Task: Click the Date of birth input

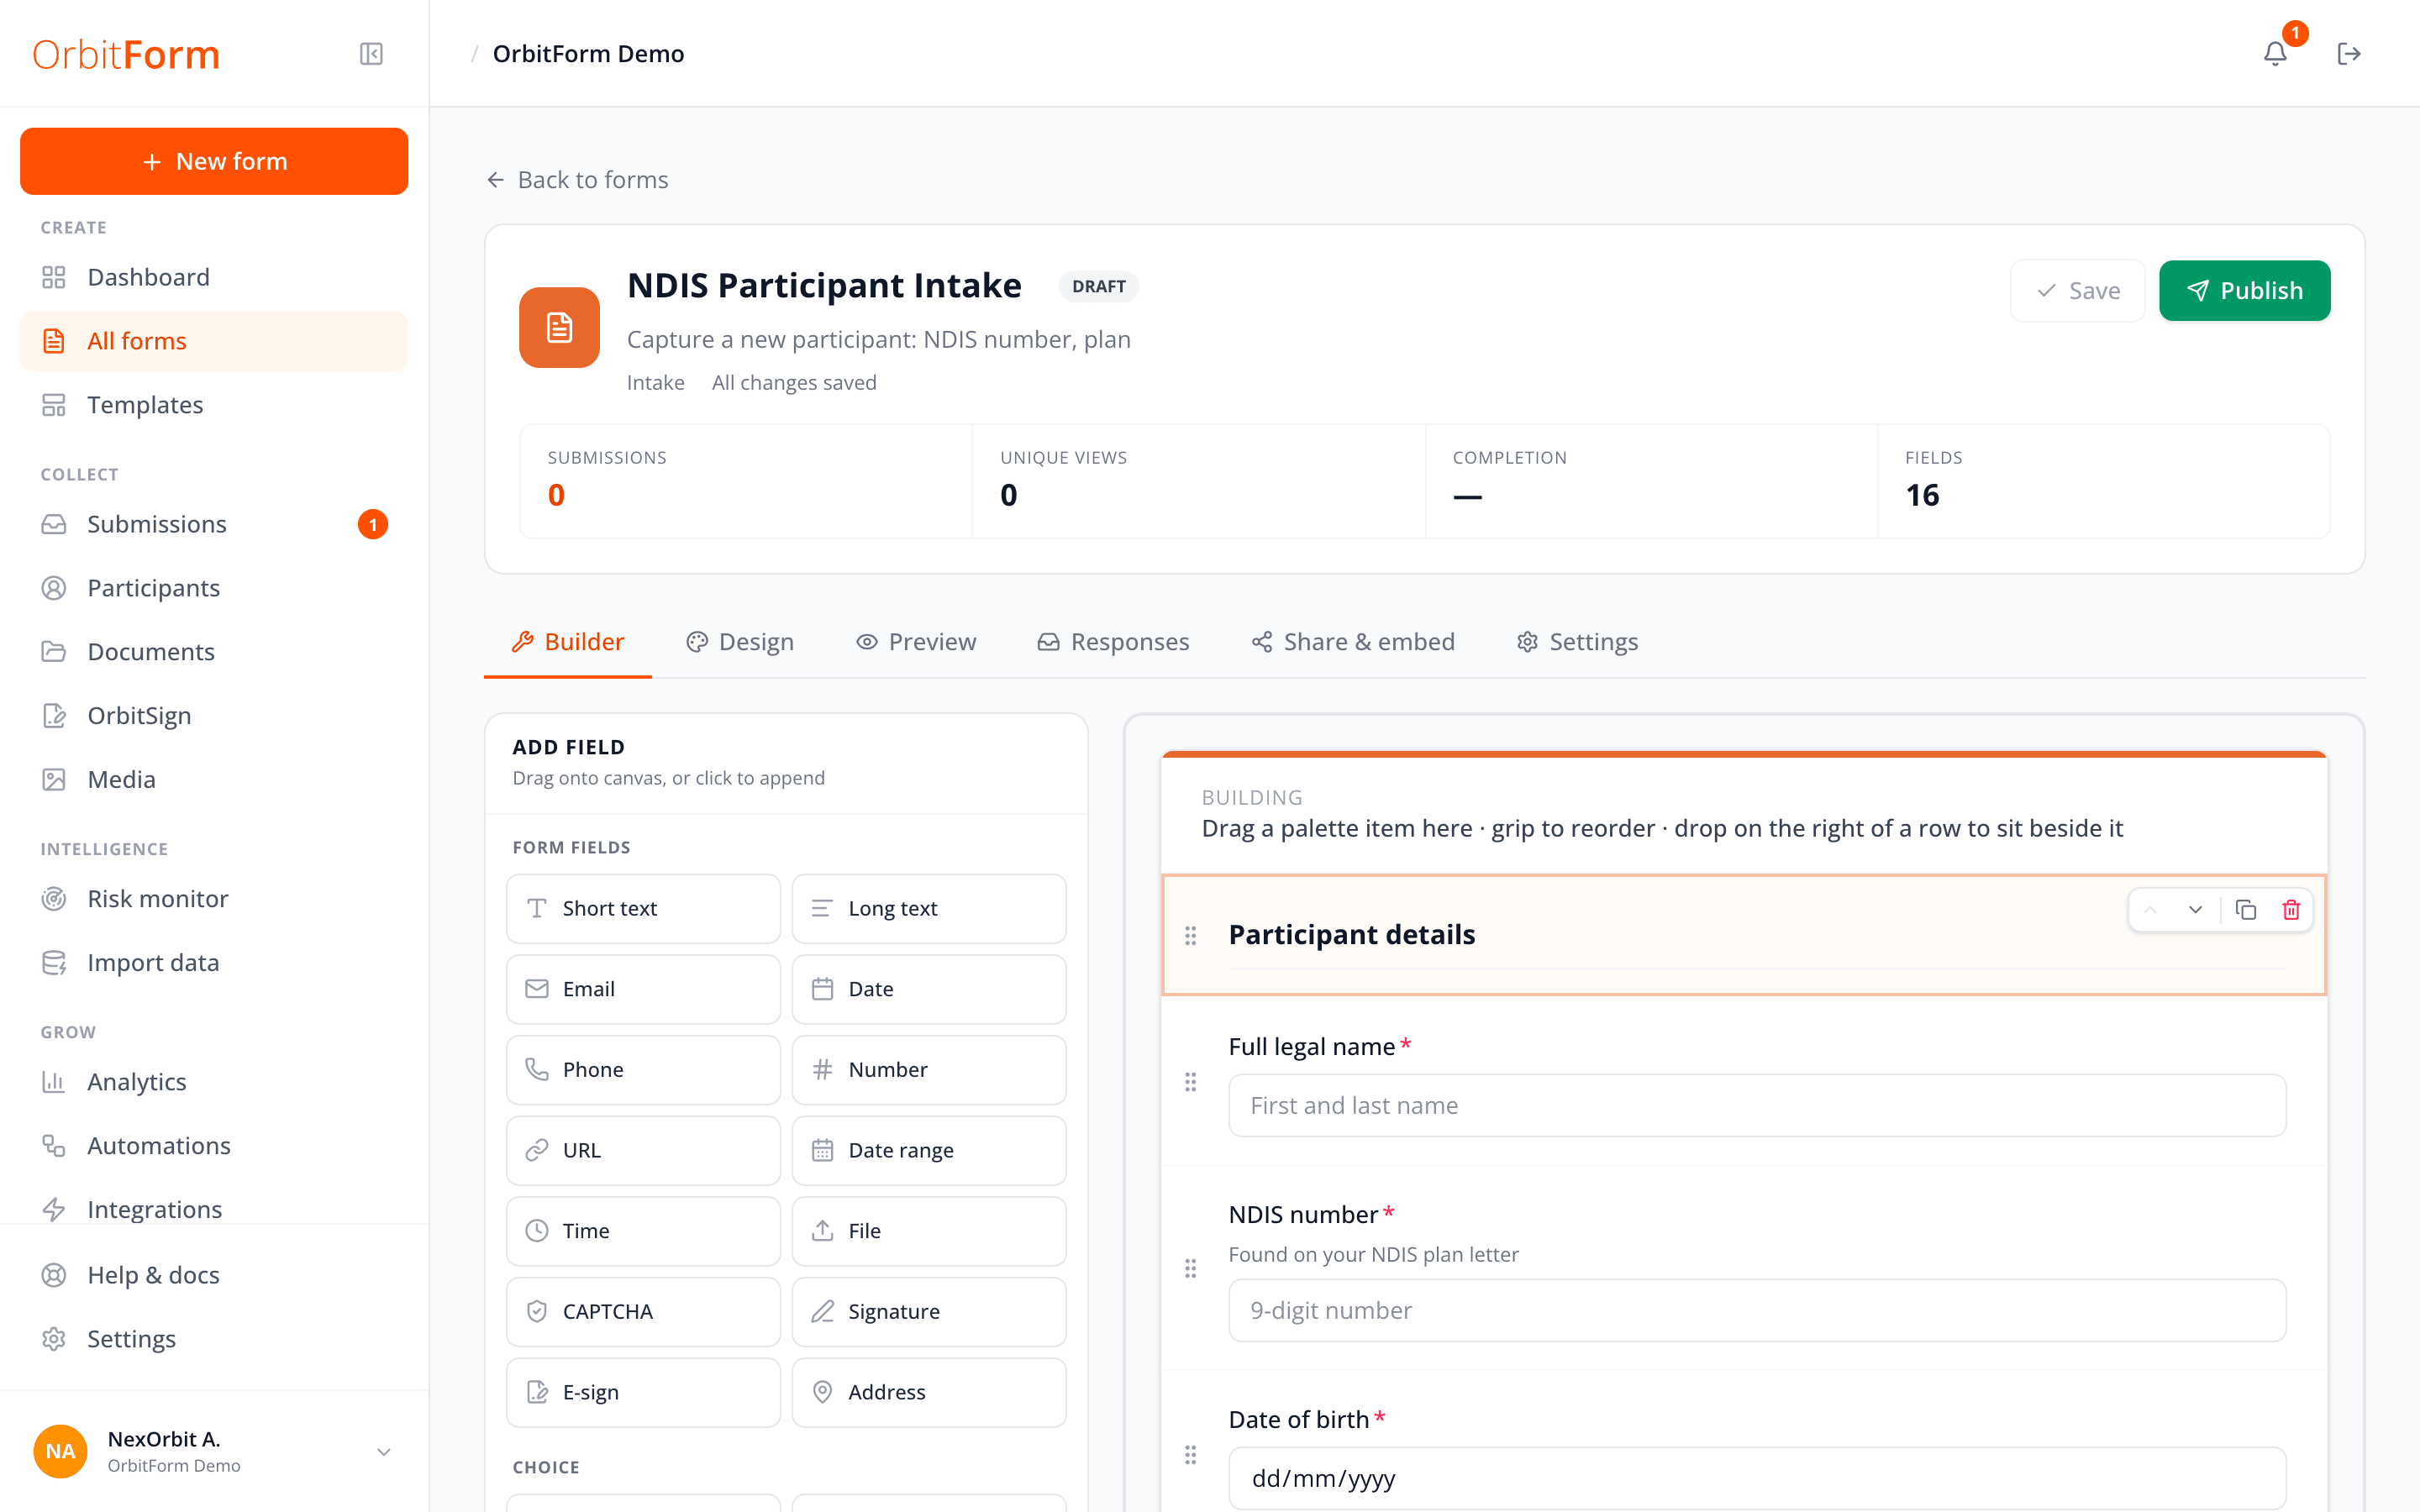Action: coord(1757,1478)
